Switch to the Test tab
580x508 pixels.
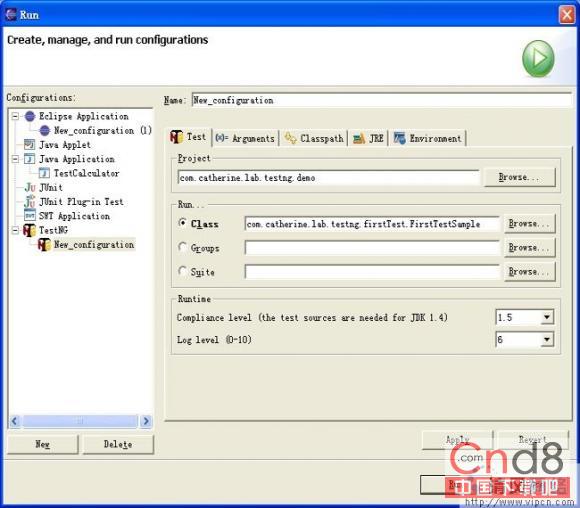[189, 137]
